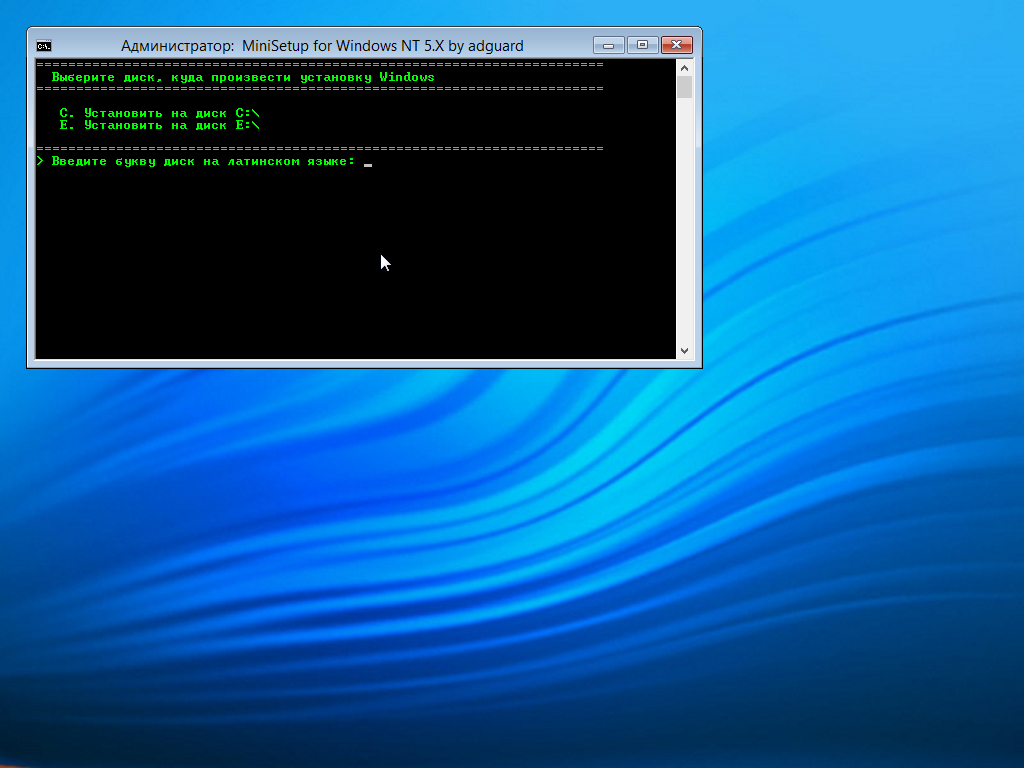
Task: Click the console scrollbar up arrow
Action: click(684, 68)
